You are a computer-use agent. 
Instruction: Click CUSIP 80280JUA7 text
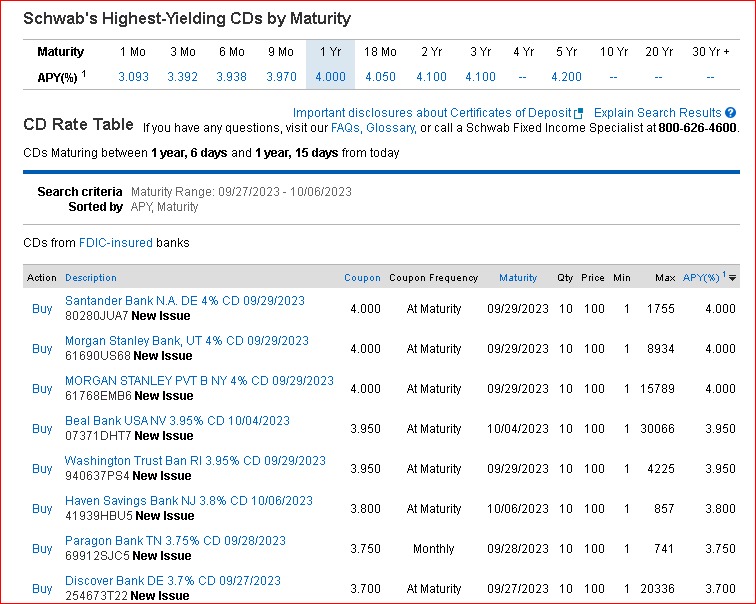tap(97, 316)
